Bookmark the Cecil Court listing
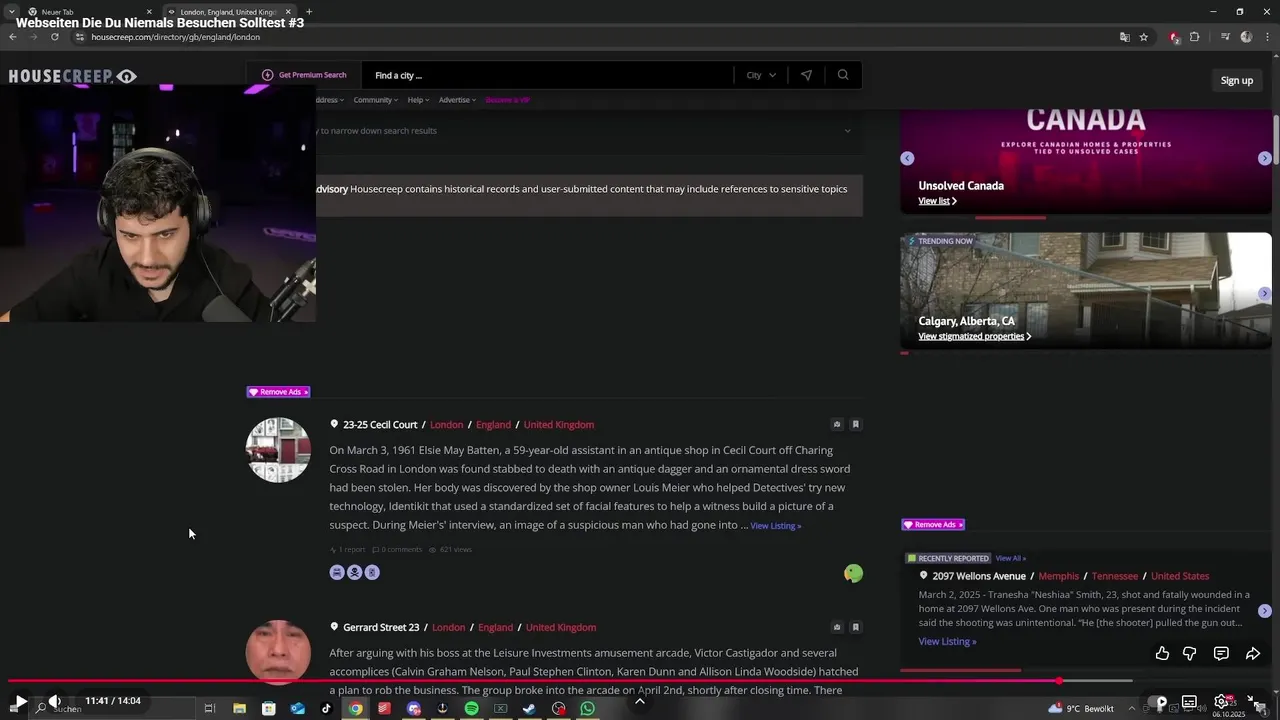 (855, 424)
